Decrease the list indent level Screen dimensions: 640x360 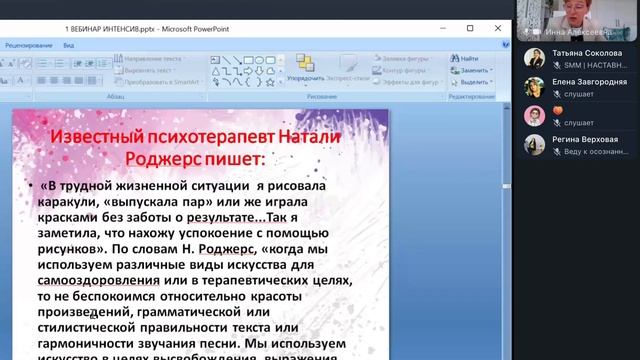pyautogui.click(x=78, y=63)
